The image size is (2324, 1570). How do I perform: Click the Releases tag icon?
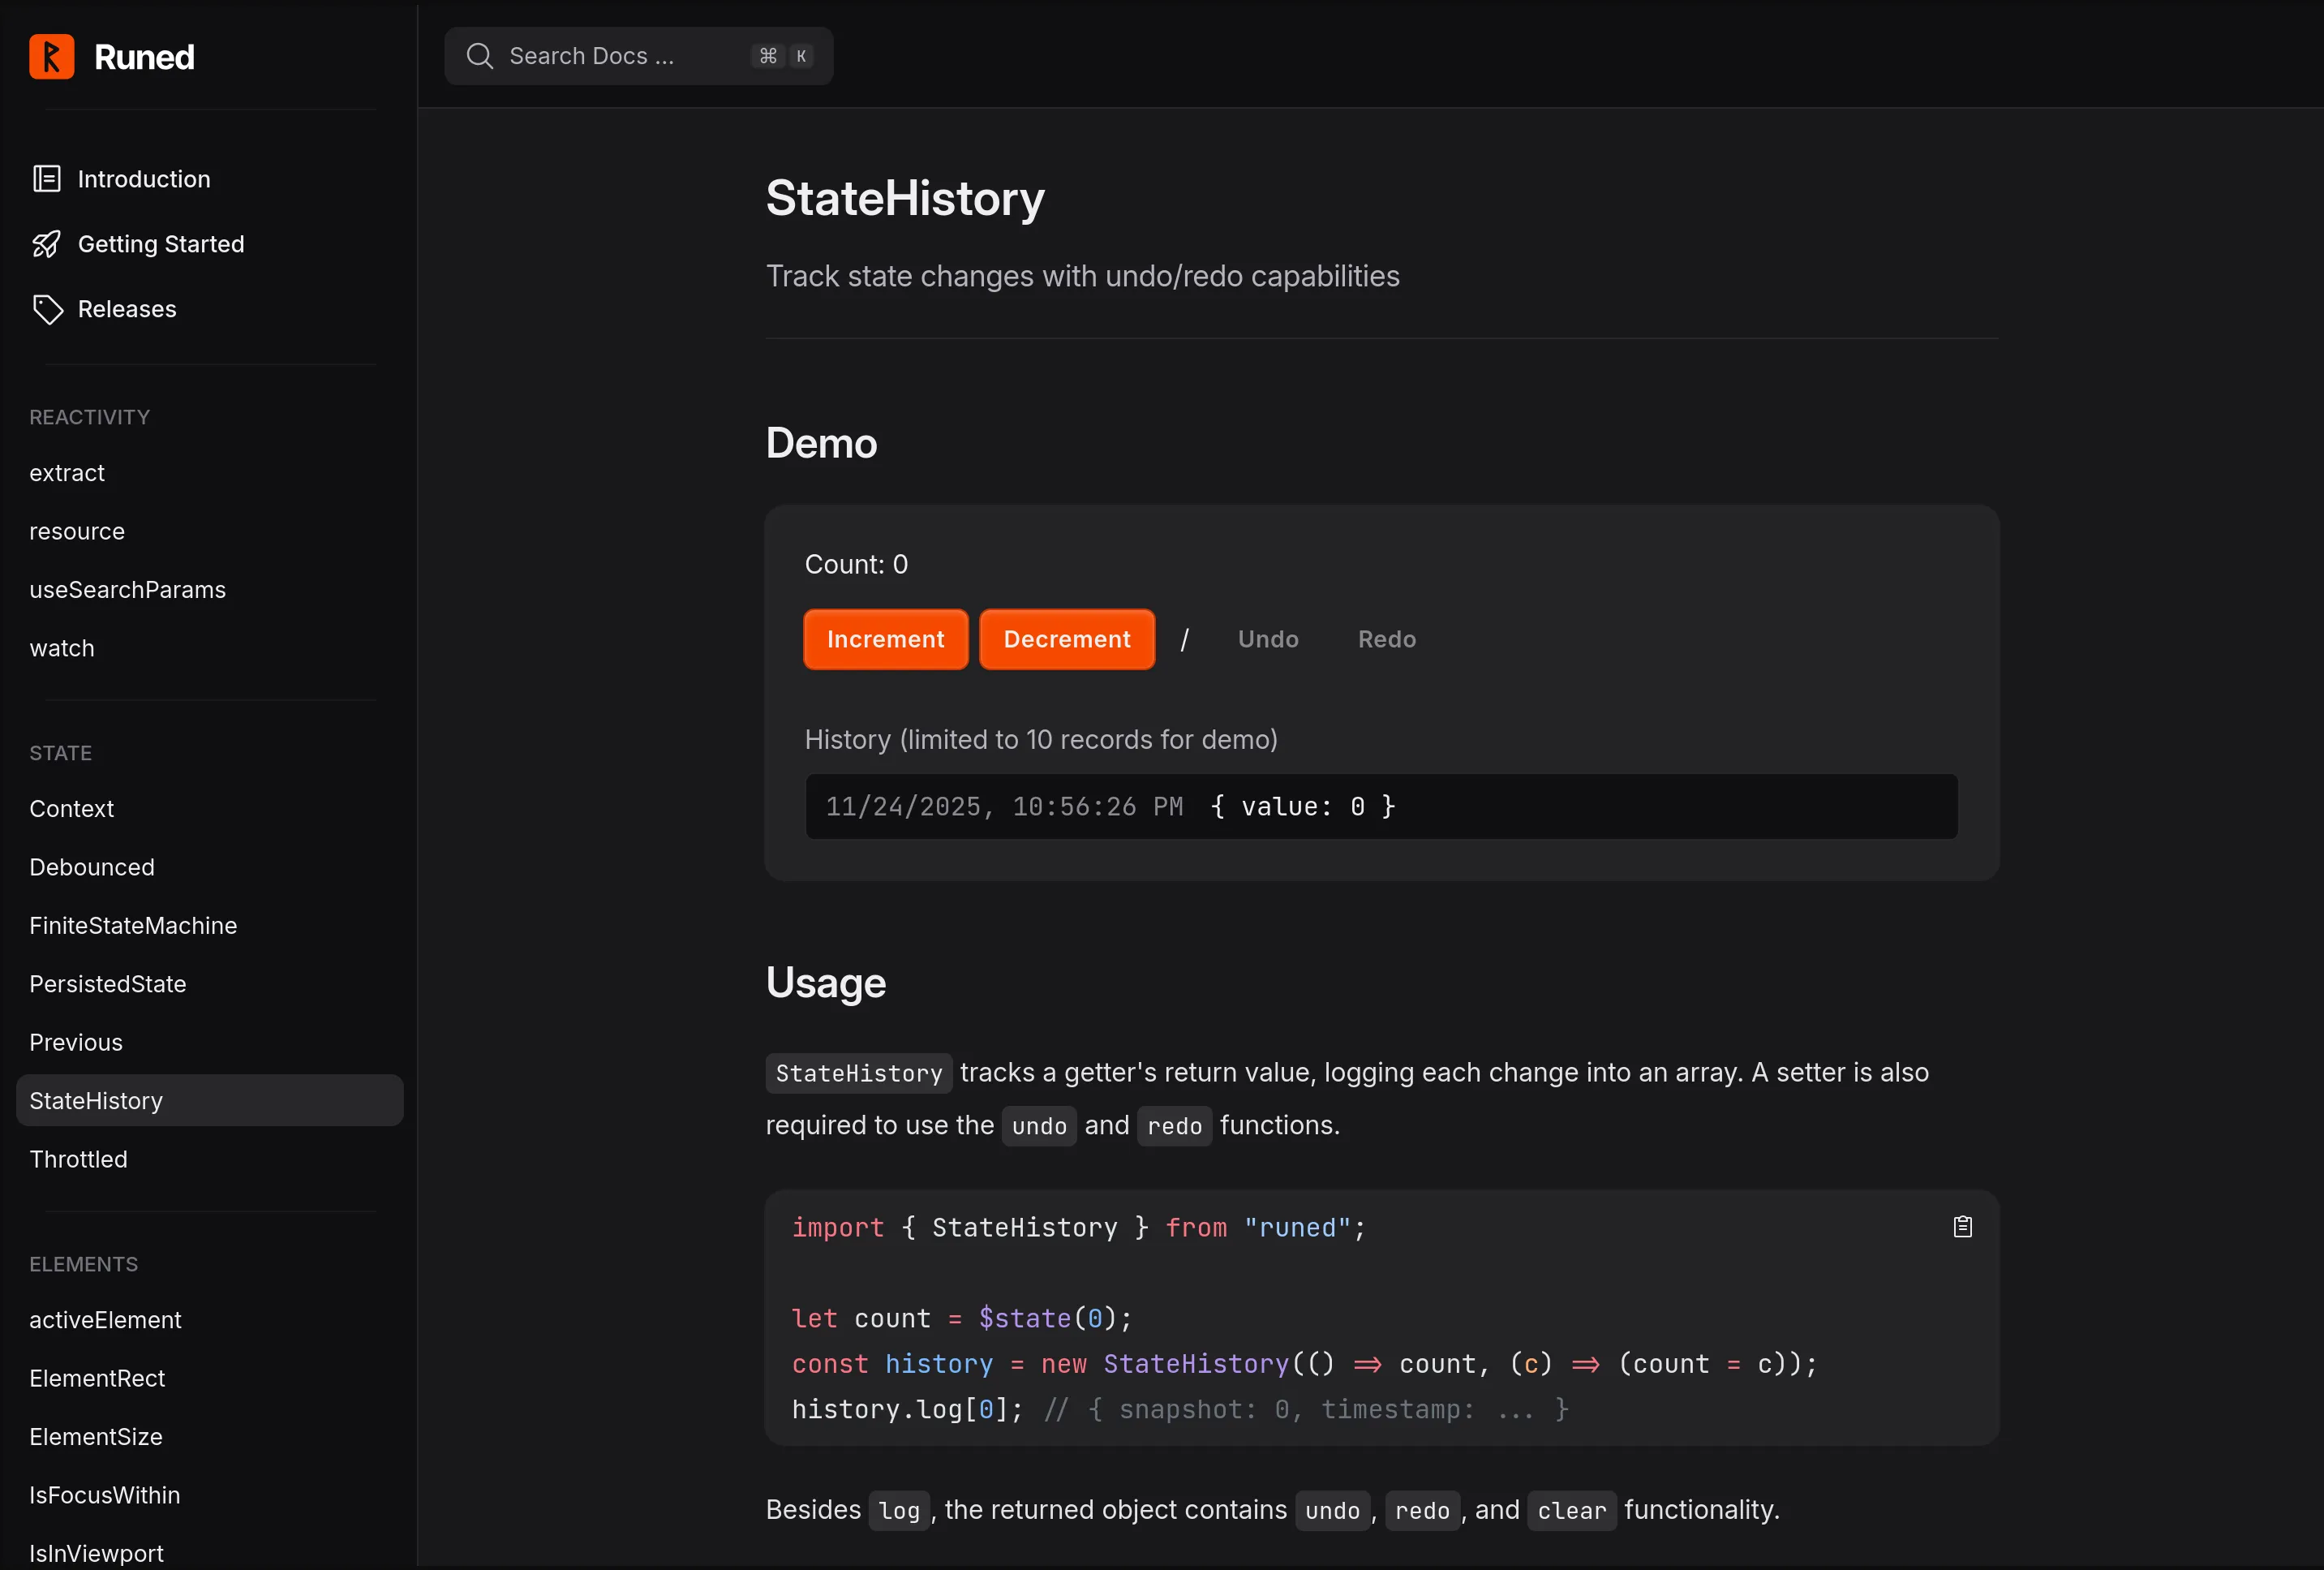pos(46,309)
